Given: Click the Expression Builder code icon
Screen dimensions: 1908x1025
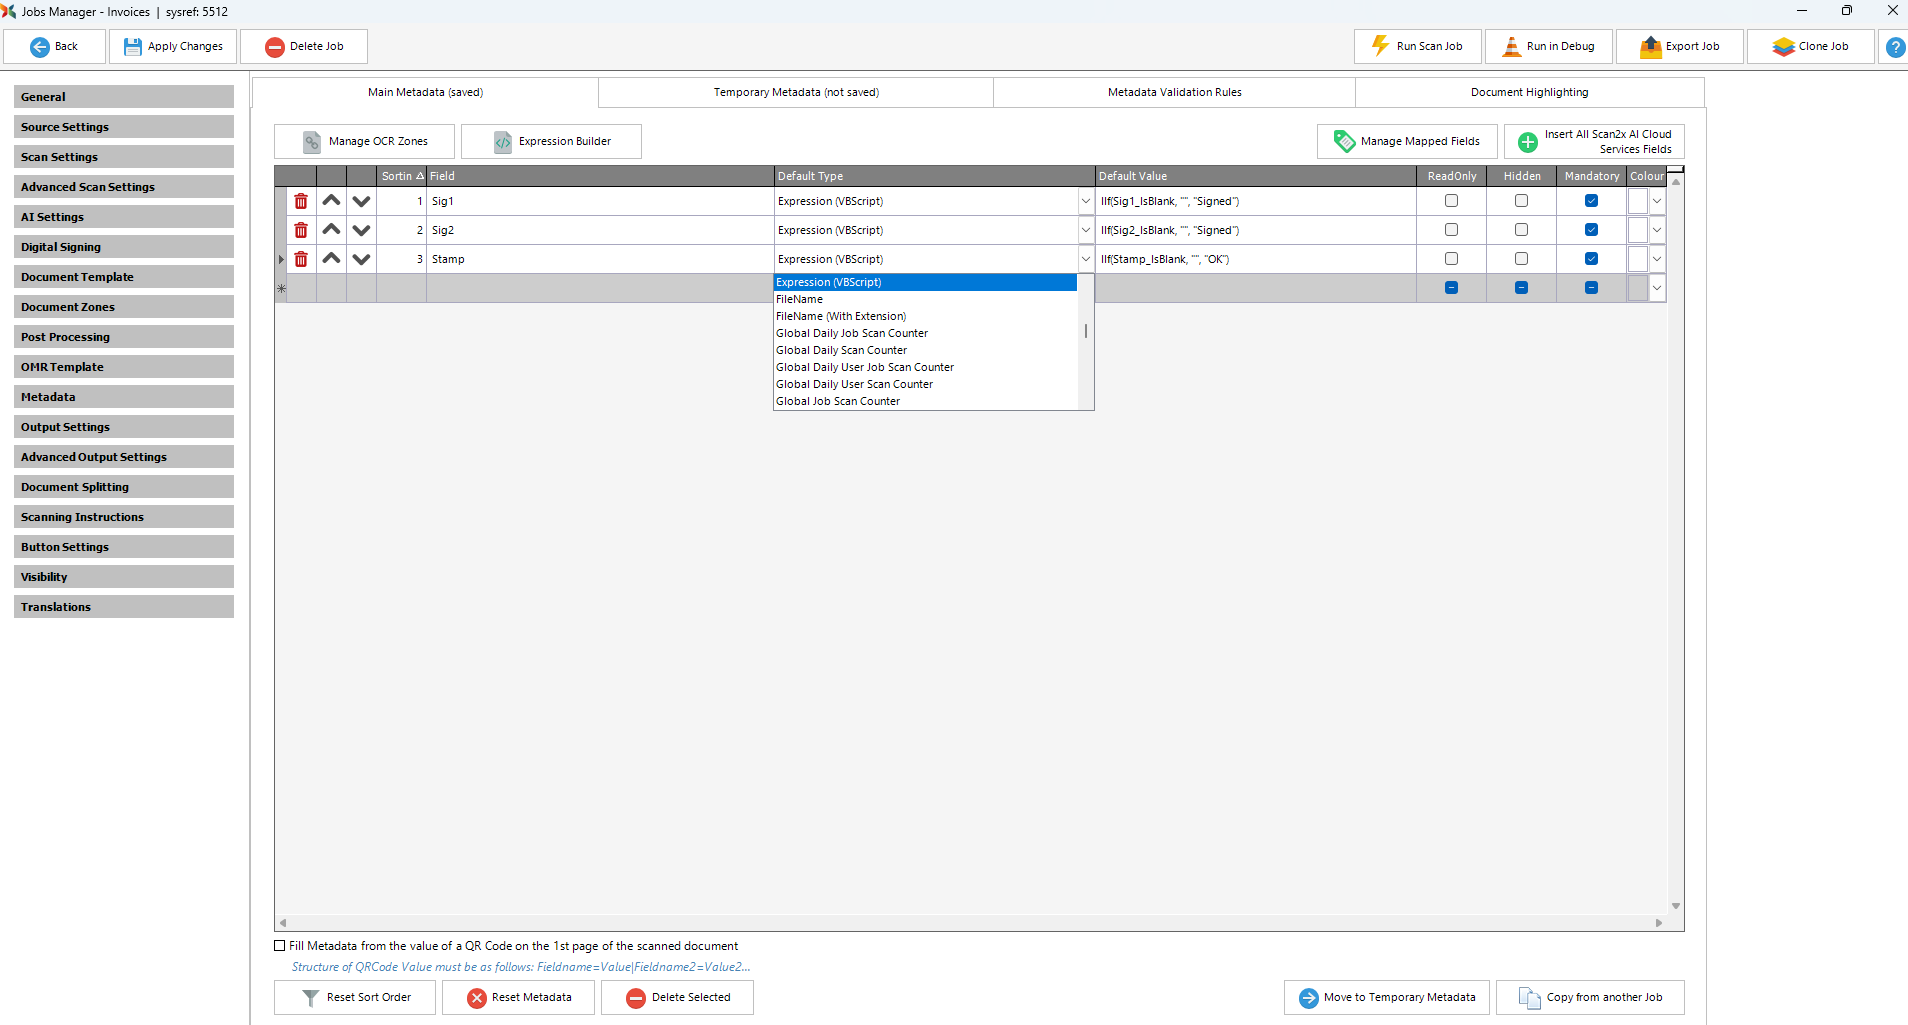Looking at the screenshot, I should tap(503, 142).
